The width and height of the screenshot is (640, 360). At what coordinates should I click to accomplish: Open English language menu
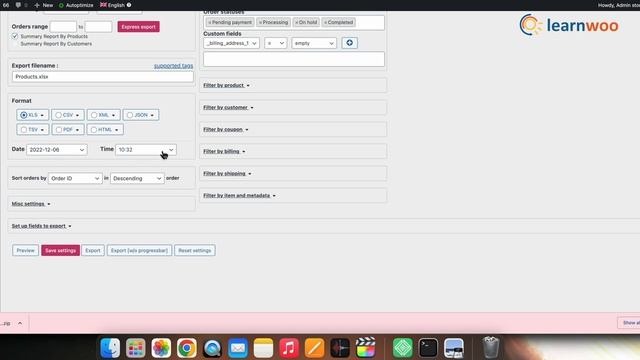pyautogui.click(x=116, y=5)
